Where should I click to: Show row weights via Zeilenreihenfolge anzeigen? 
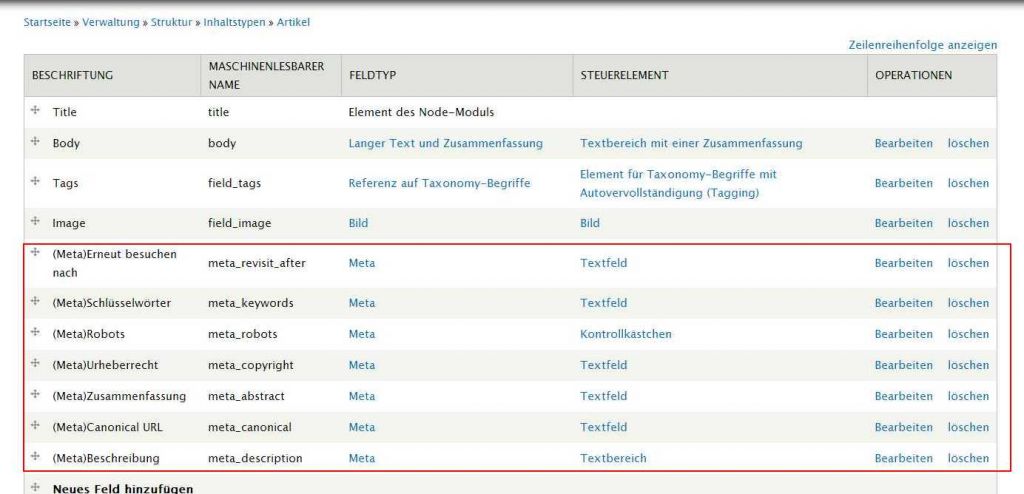tap(922, 45)
